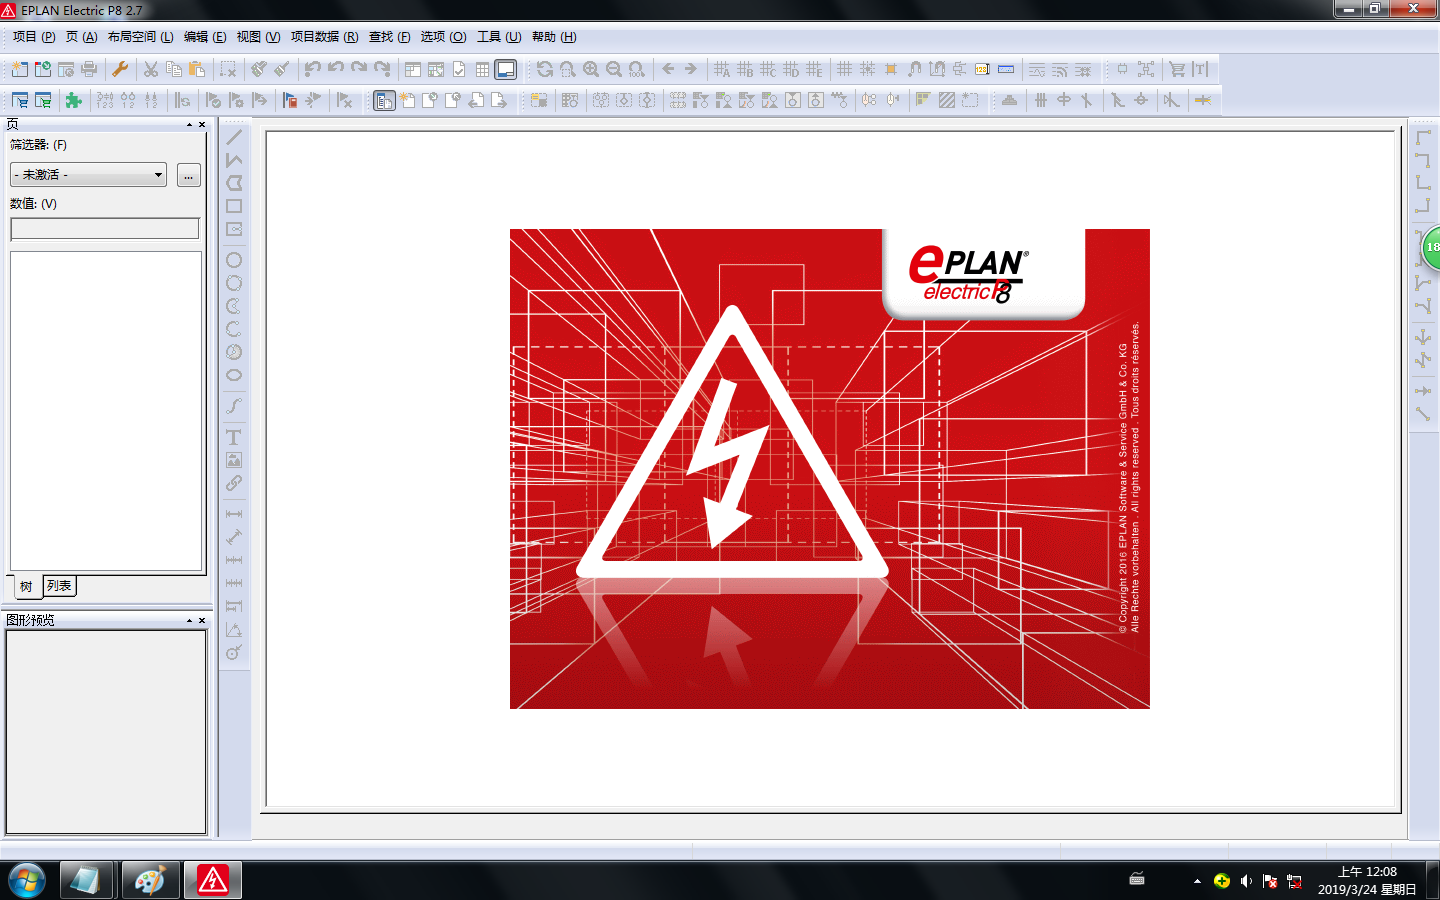Screen dimensions: 1440x900
Task: Click the 数值 value input field
Action: click(105, 229)
